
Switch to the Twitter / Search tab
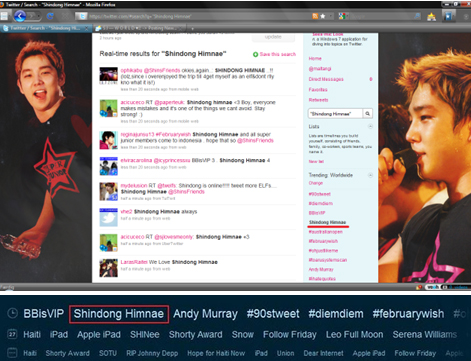(45, 28)
